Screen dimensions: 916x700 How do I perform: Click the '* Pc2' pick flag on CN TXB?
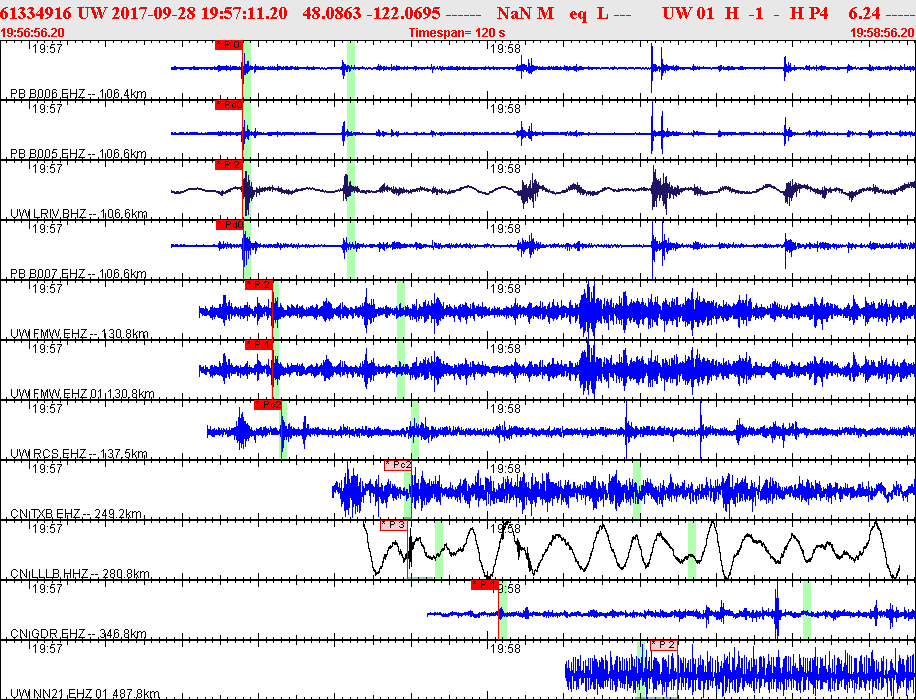398,465
